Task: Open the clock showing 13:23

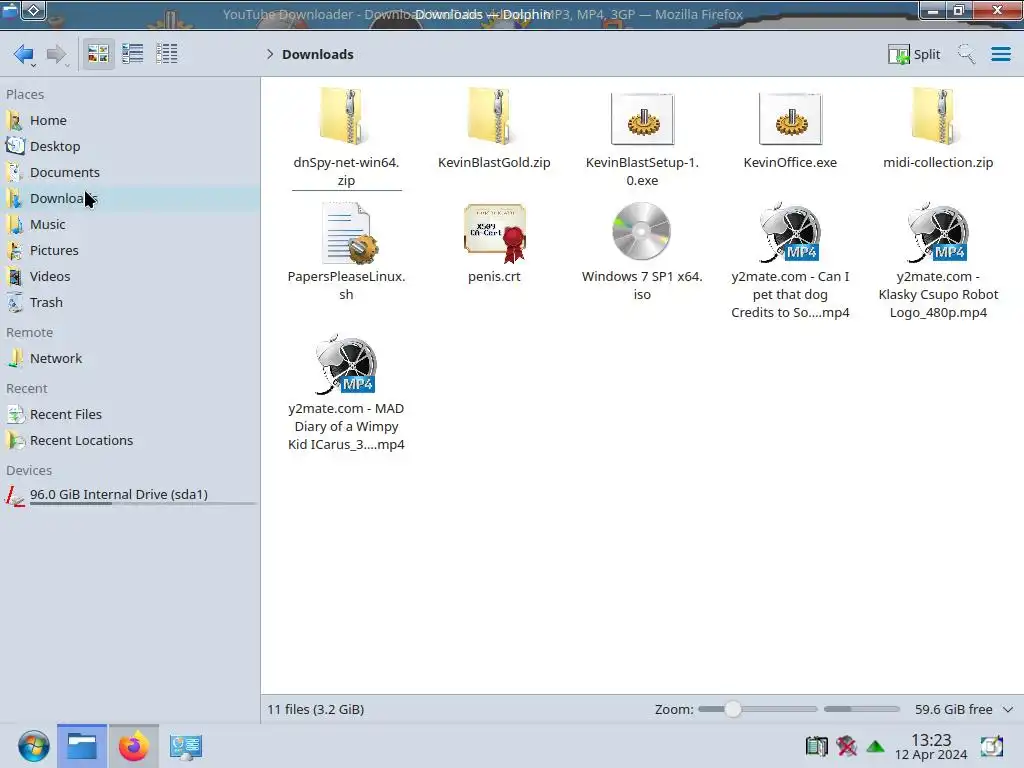Action: click(931, 746)
